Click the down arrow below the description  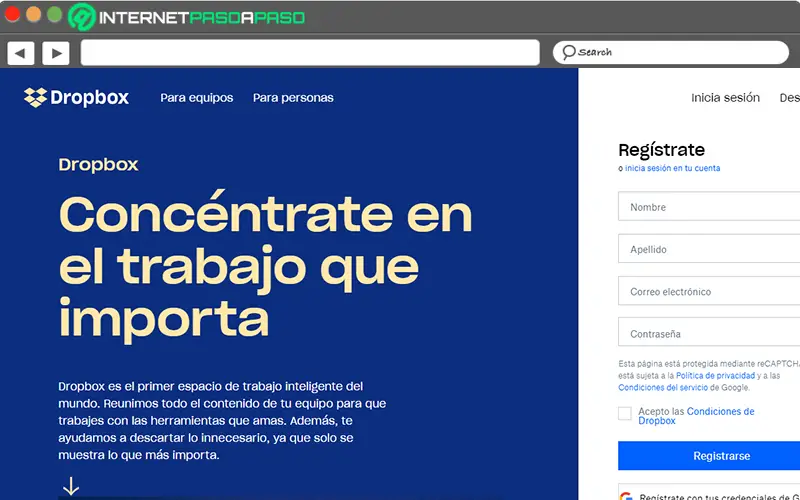pyautogui.click(x=71, y=486)
